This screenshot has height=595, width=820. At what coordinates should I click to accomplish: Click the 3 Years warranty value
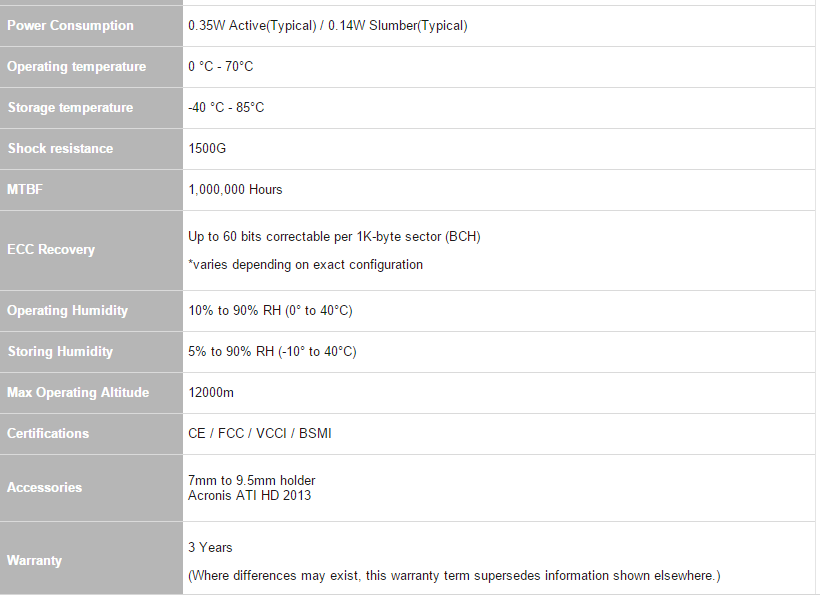click(x=210, y=548)
